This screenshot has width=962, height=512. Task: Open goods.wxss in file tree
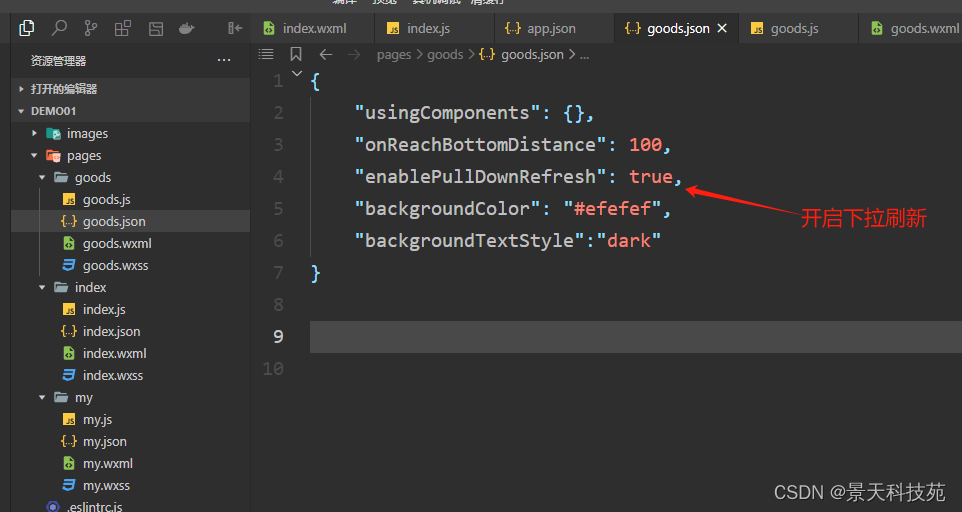pos(130,266)
